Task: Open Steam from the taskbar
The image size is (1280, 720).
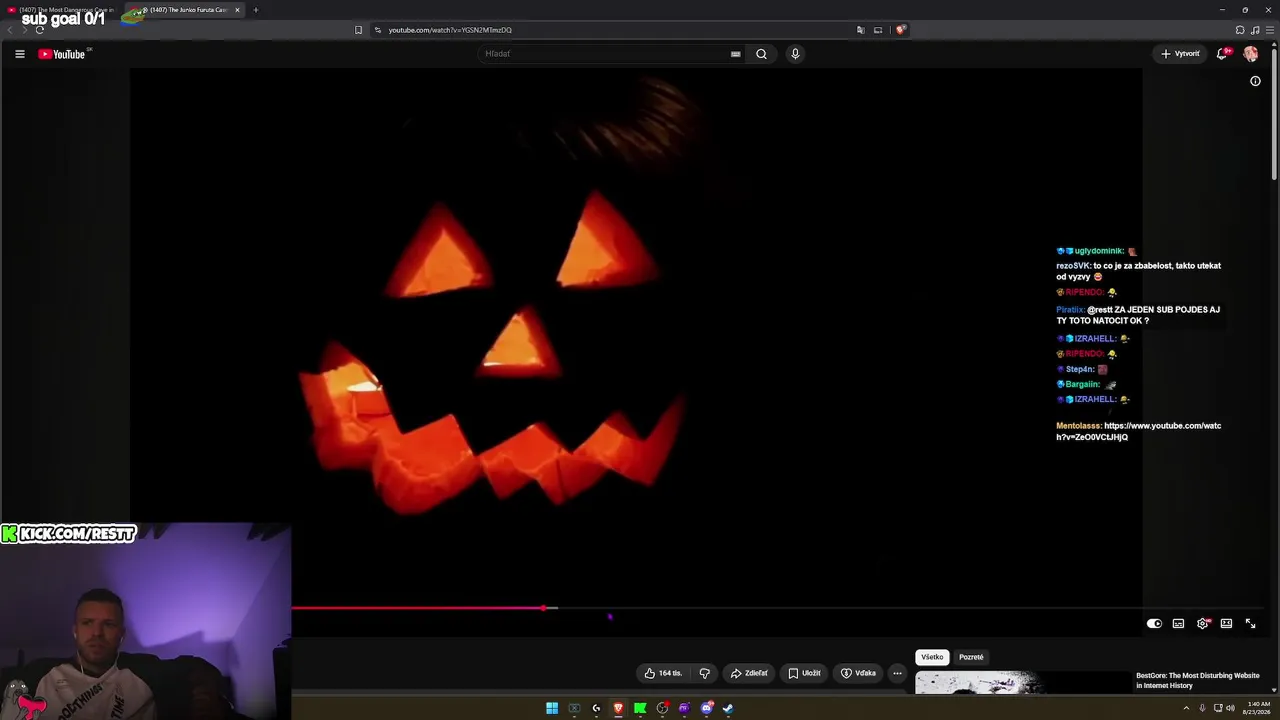Action: pos(728,708)
